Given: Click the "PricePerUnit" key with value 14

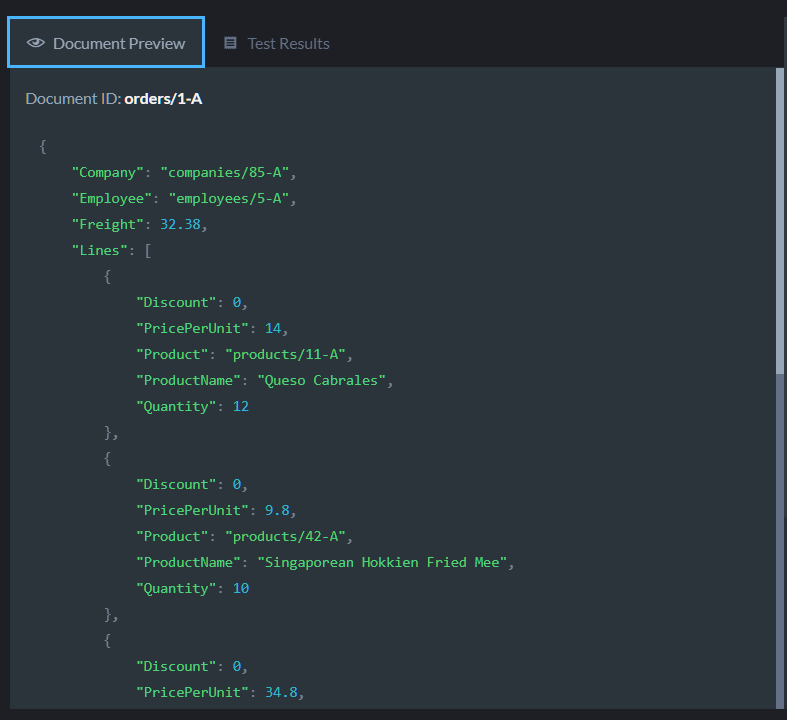Looking at the screenshot, I should (193, 328).
